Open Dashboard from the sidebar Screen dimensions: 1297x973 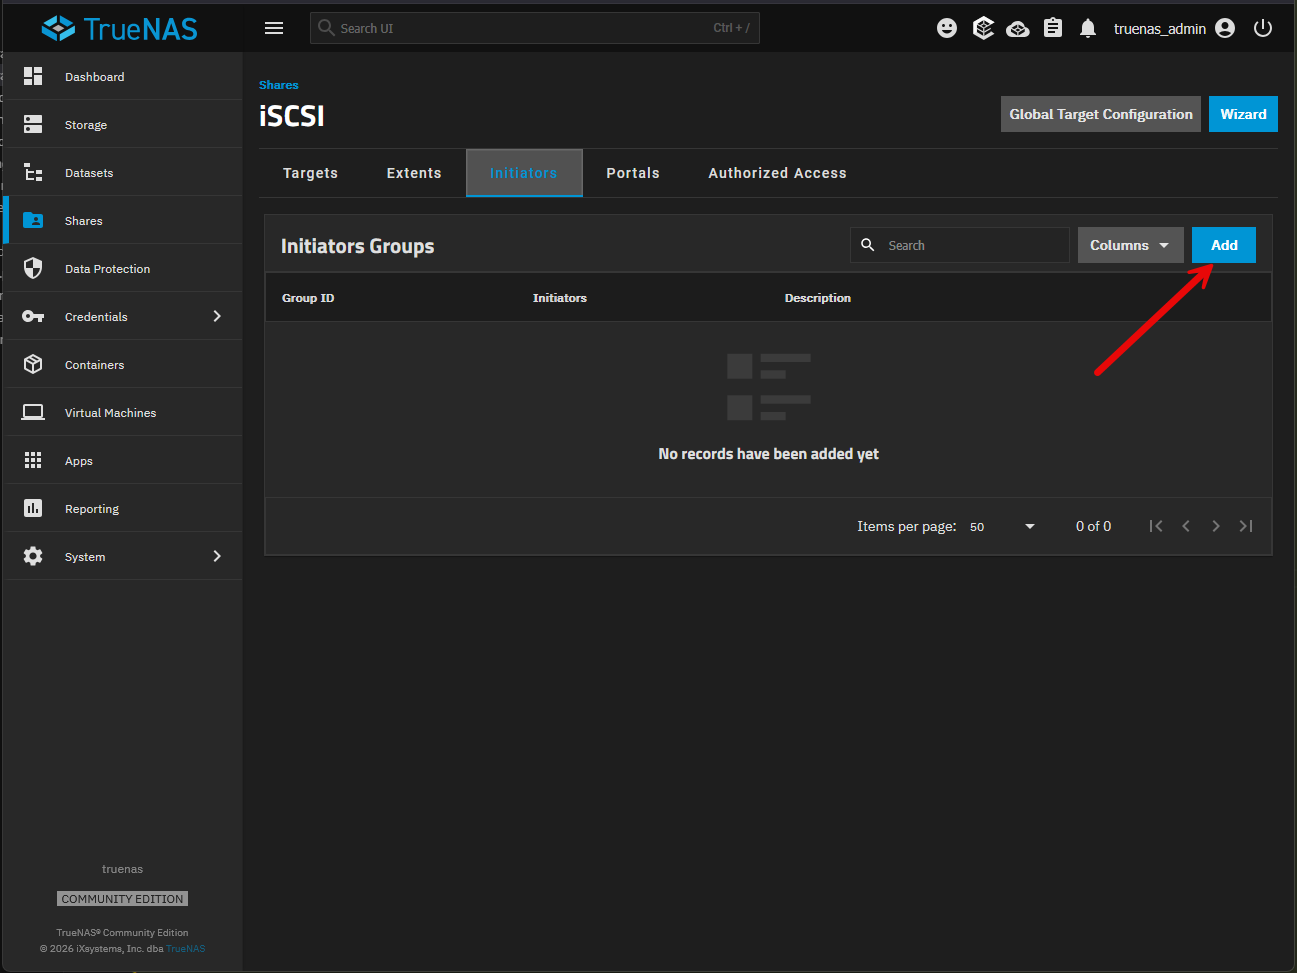click(x=125, y=76)
